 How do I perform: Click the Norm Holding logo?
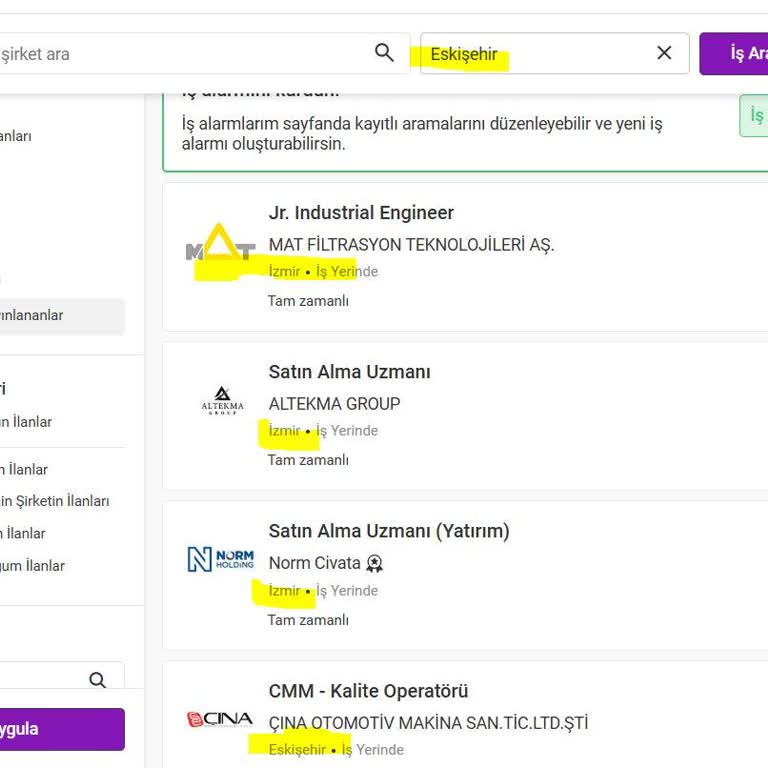[x=221, y=559]
